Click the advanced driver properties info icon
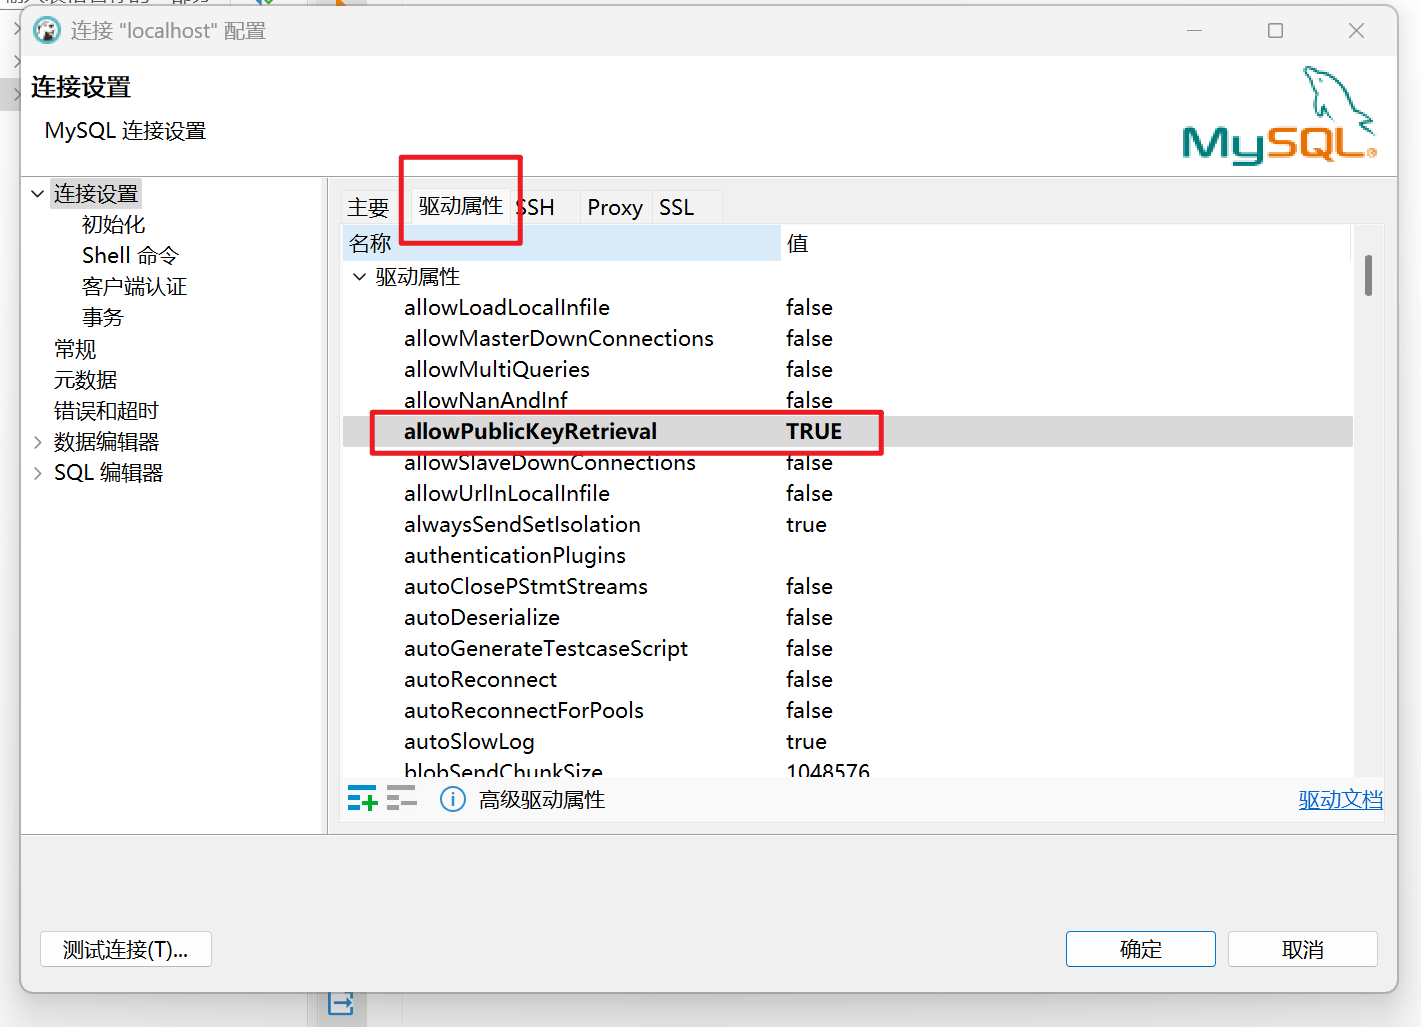The image size is (1421, 1027). 453,799
